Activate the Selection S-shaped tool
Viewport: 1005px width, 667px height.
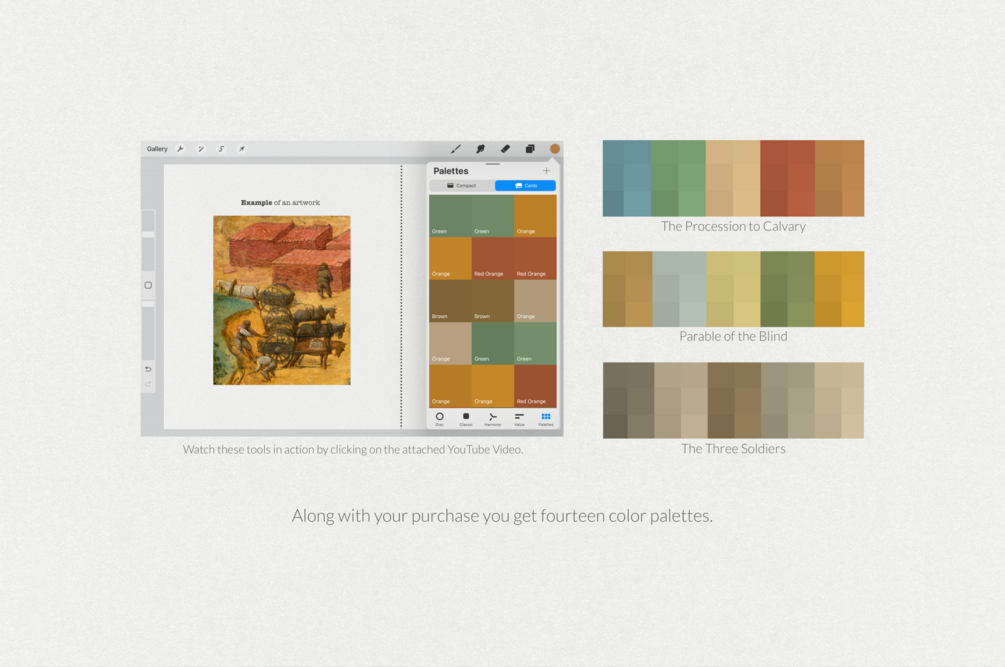[221, 149]
